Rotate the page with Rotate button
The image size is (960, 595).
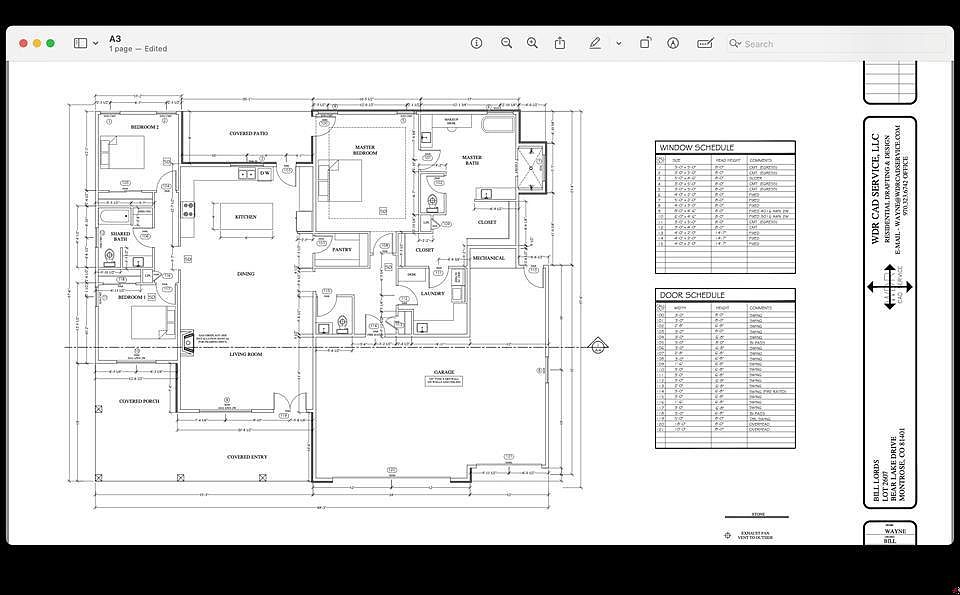pos(646,43)
